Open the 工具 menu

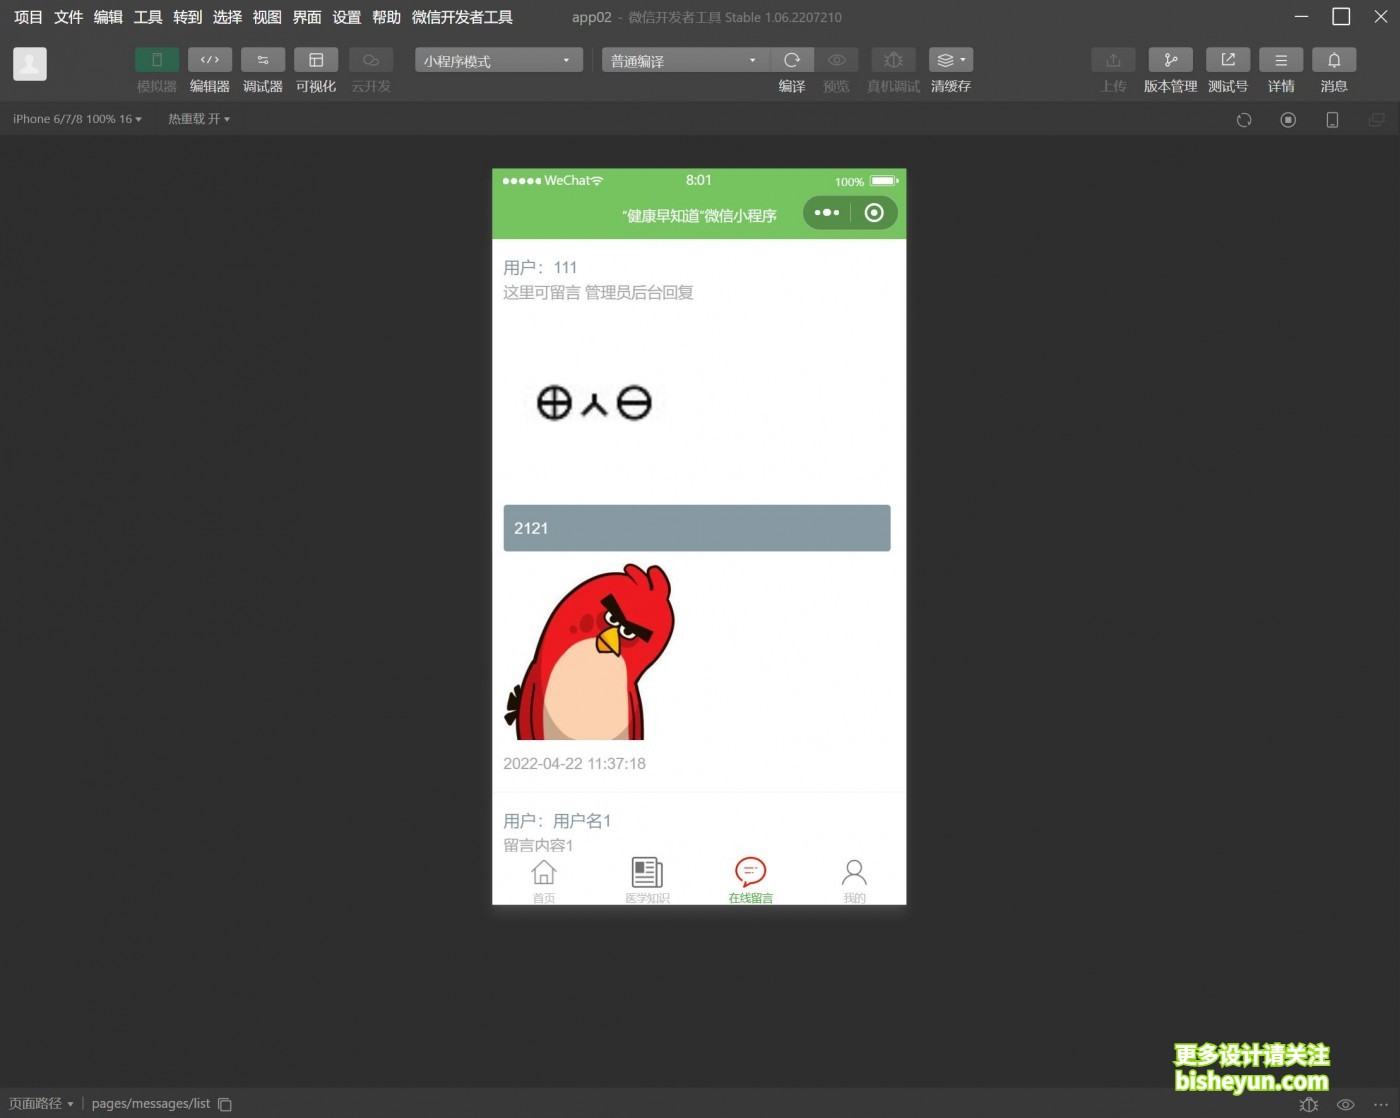148,17
